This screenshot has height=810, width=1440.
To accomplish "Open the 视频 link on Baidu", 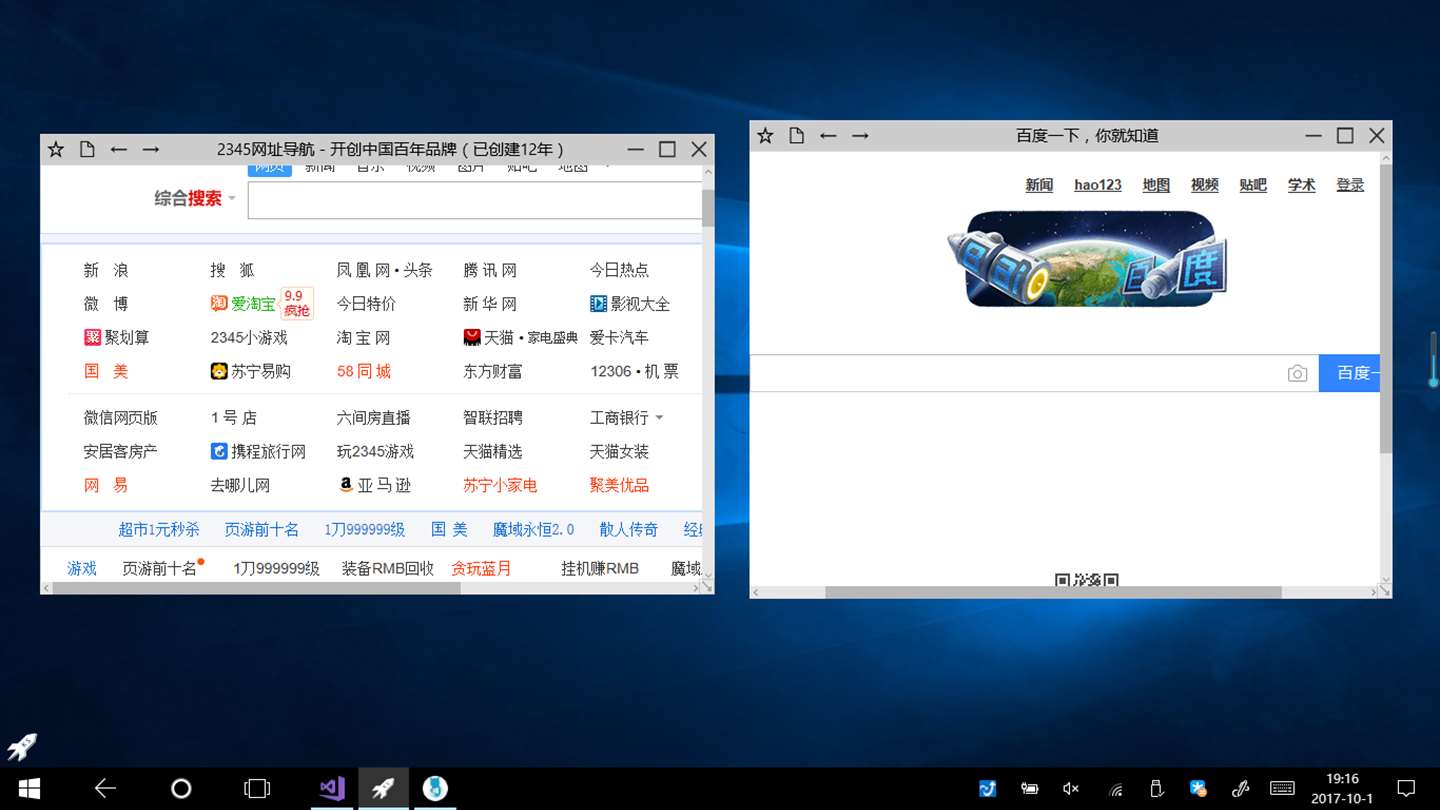I will (1205, 185).
